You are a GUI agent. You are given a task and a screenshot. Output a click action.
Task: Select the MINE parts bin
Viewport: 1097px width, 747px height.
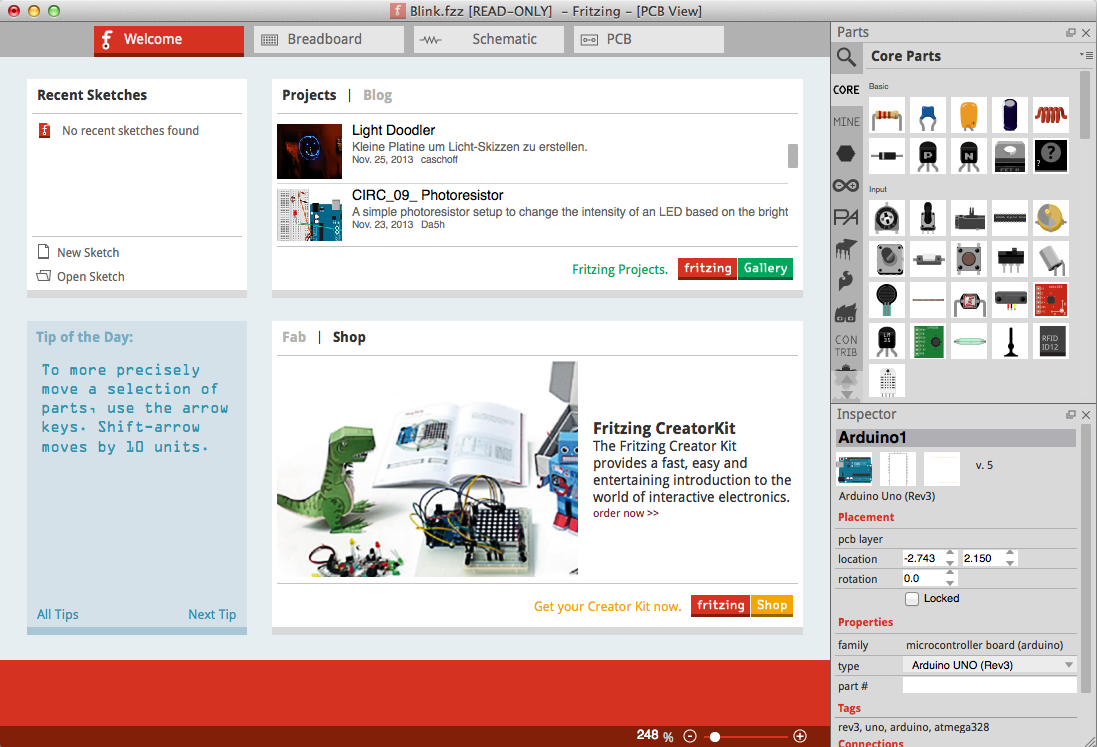pos(846,122)
